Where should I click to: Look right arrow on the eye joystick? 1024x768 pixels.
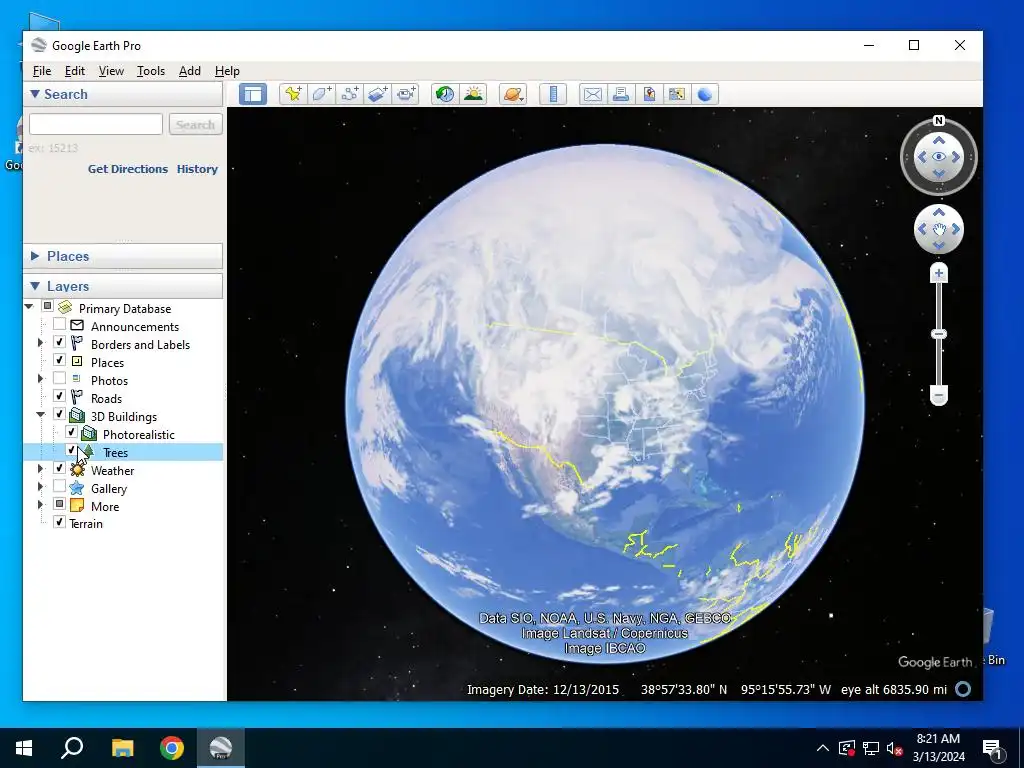pyautogui.click(x=956, y=157)
